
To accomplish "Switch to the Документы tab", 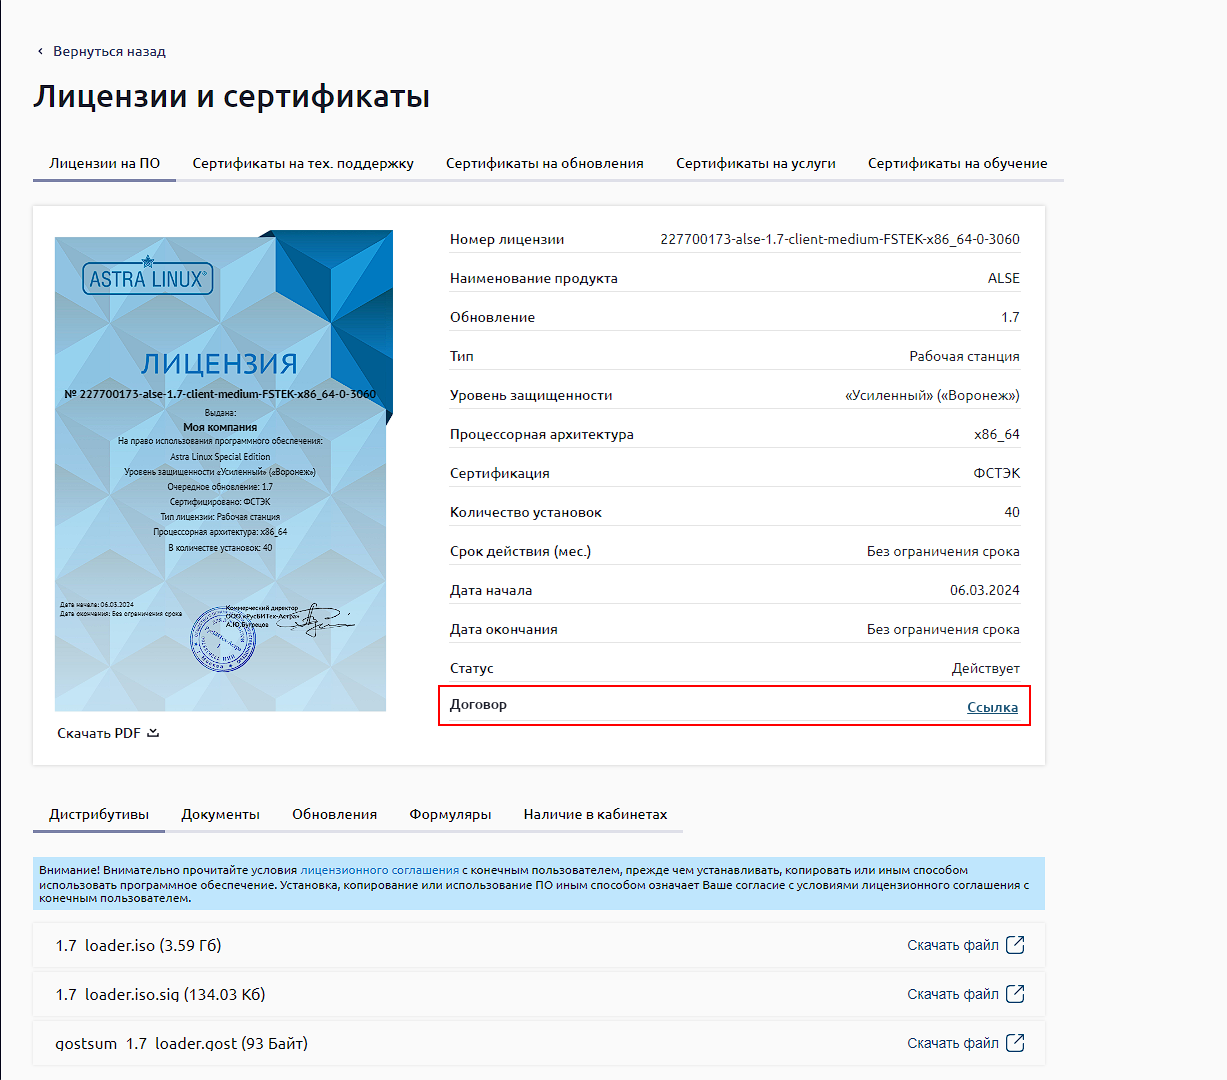I will (x=220, y=814).
